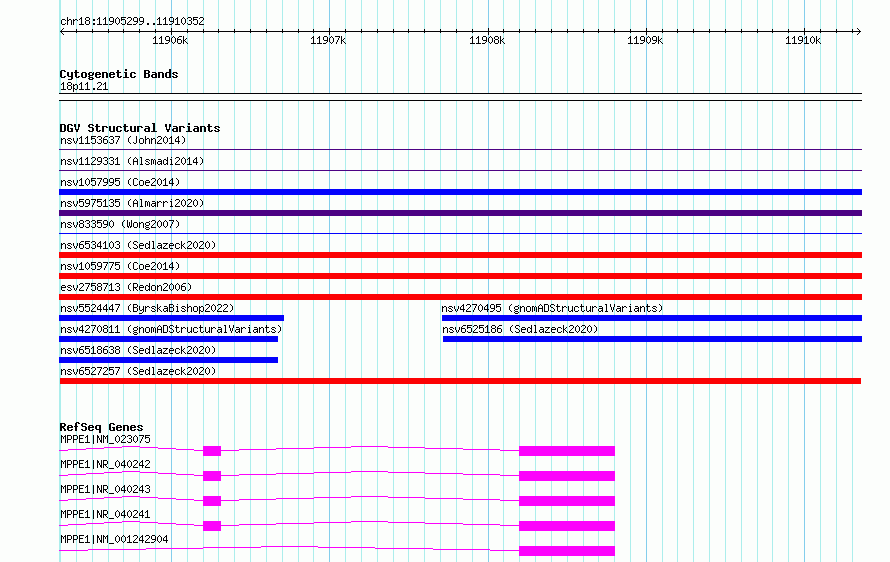The height and width of the screenshot is (562, 890).
Task: Click the small exon of MPPE1|NR_040242
Action: coord(212,476)
